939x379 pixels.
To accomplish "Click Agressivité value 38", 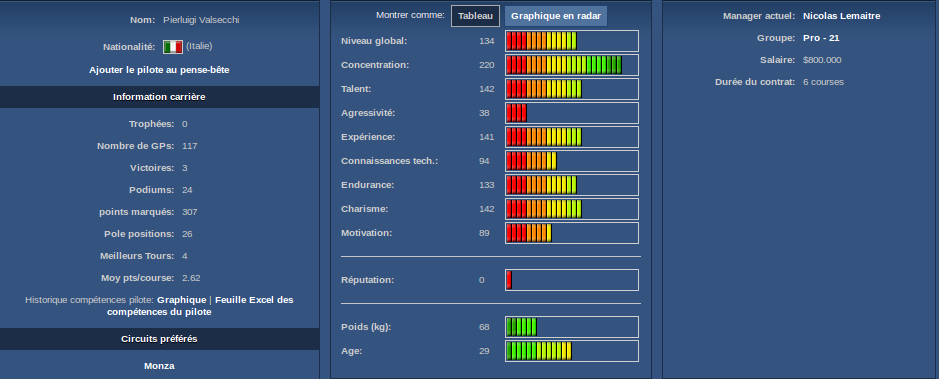I will 484,113.
